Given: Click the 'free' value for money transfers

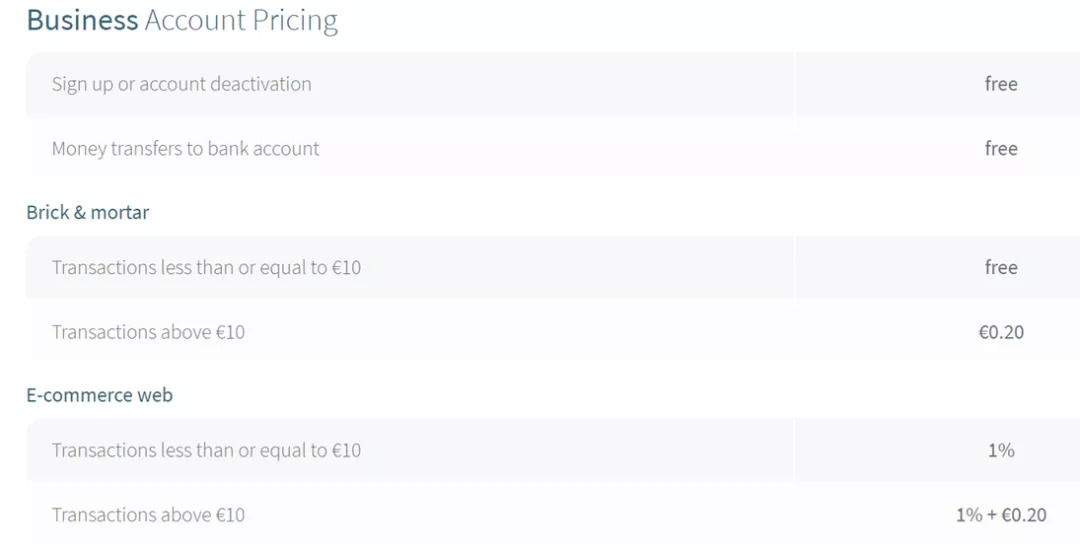Looking at the screenshot, I should click(1000, 149).
